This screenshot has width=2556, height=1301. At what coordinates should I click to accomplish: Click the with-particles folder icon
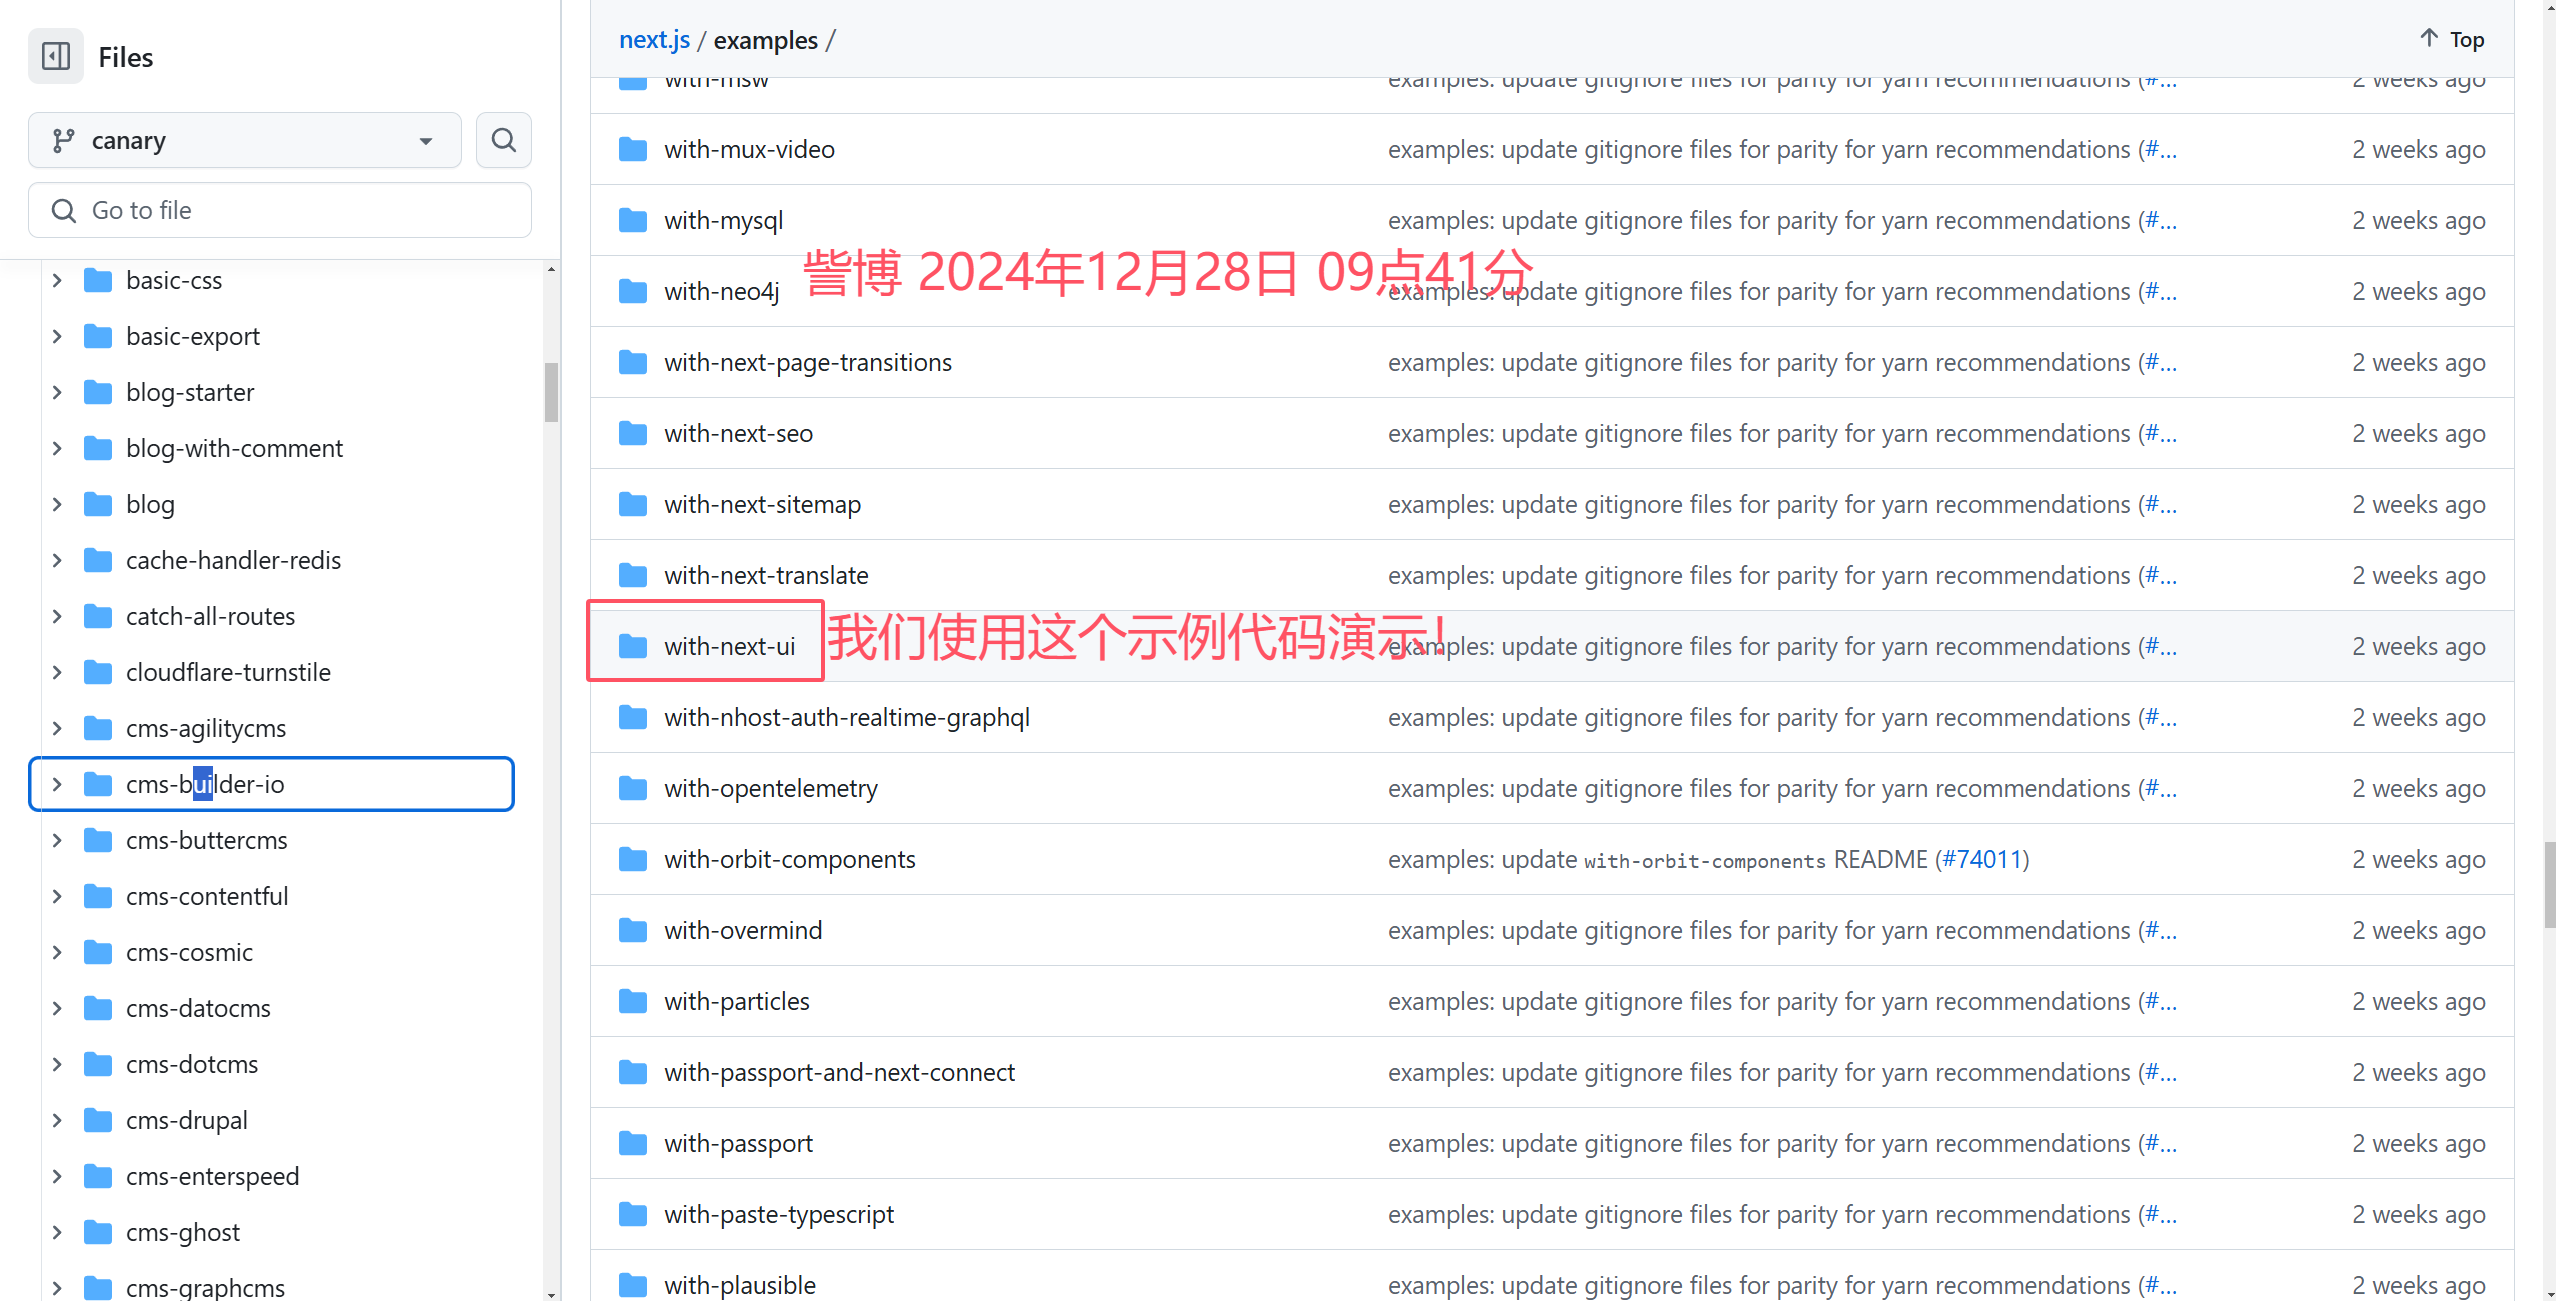tap(633, 1001)
